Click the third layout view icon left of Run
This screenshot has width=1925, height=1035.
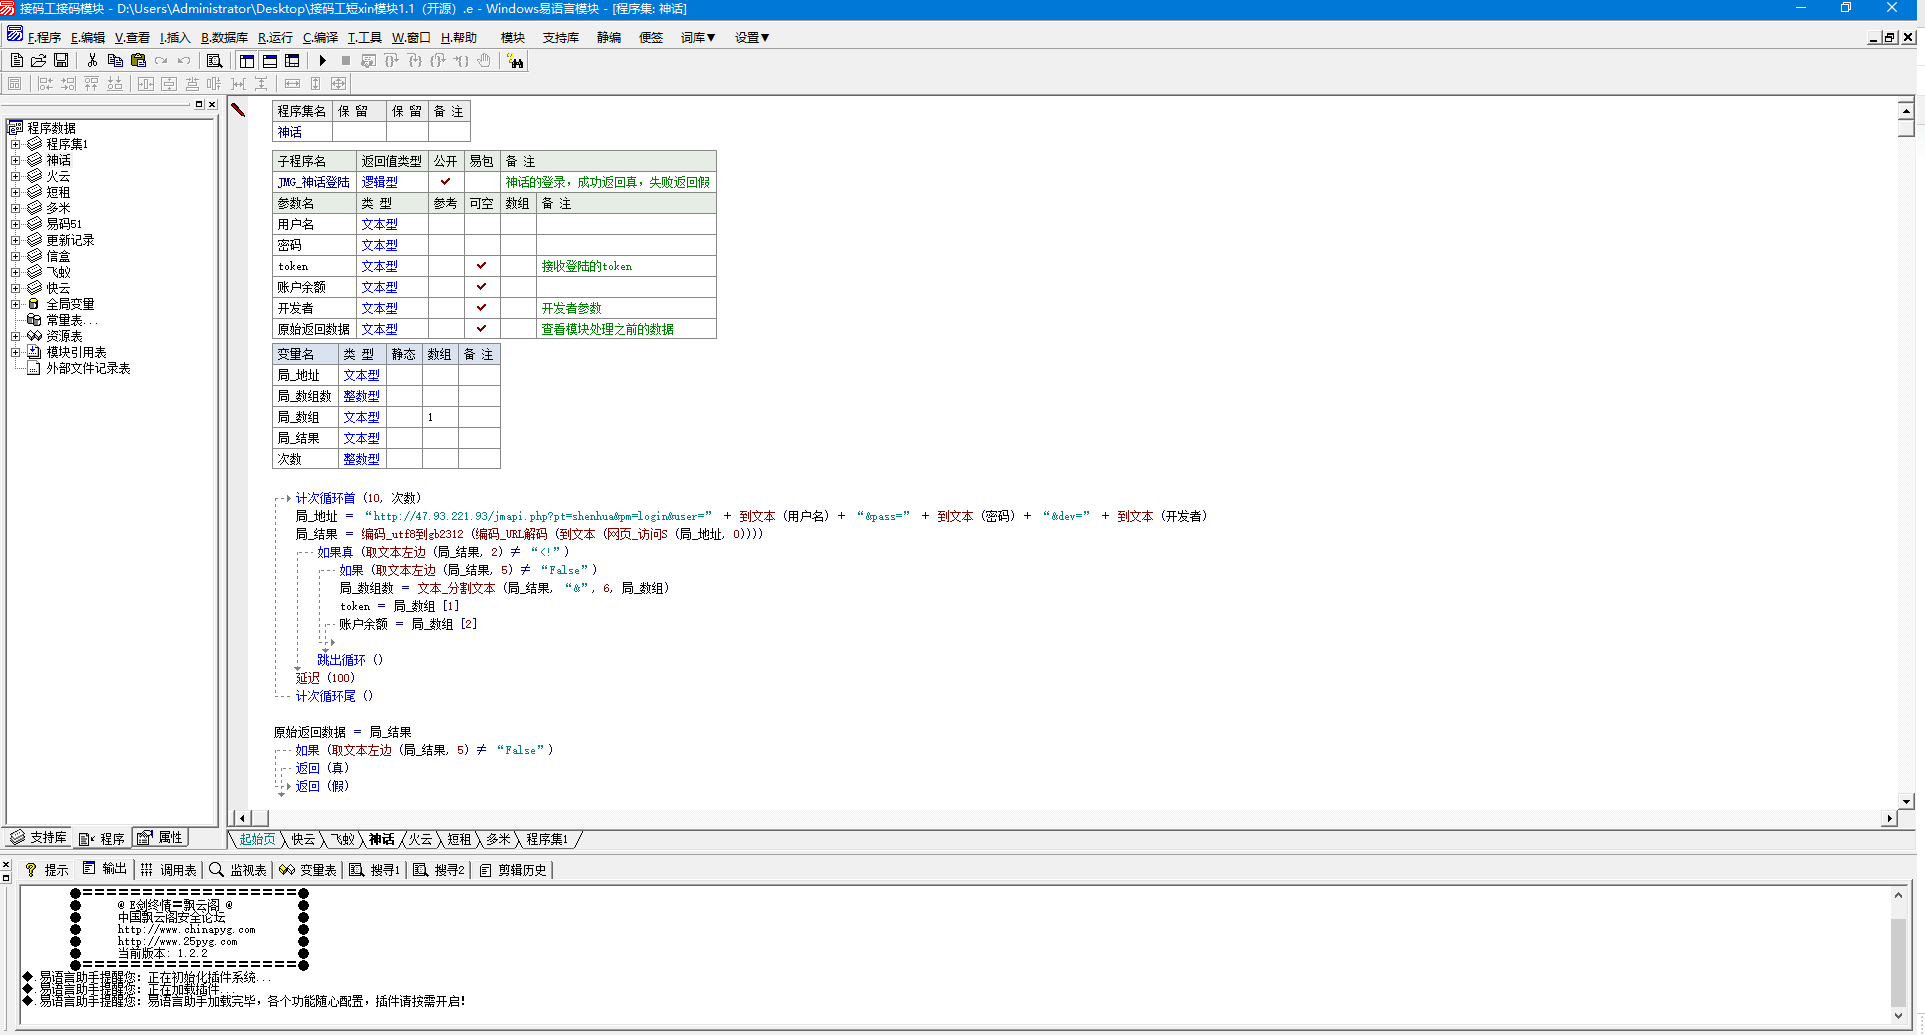point(292,60)
